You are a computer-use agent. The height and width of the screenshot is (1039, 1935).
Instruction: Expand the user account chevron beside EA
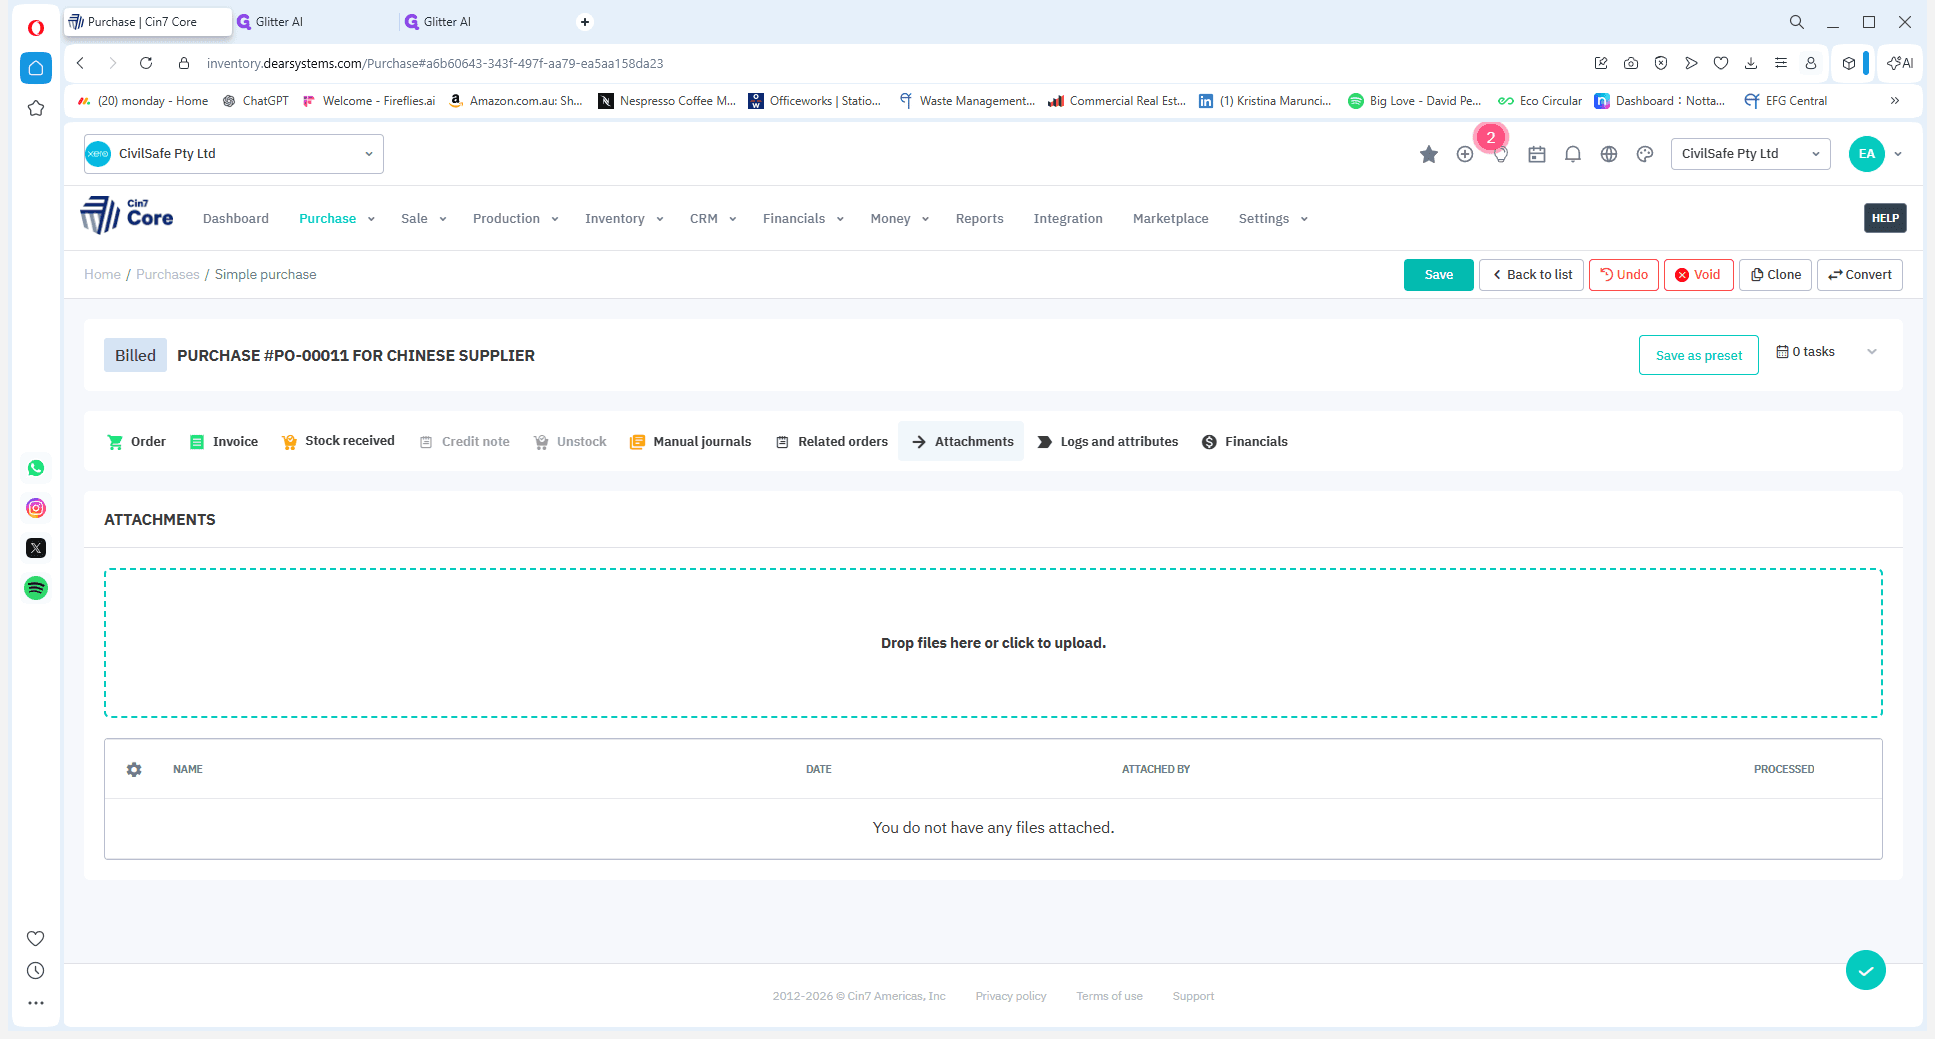pyautogui.click(x=1898, y=154)
